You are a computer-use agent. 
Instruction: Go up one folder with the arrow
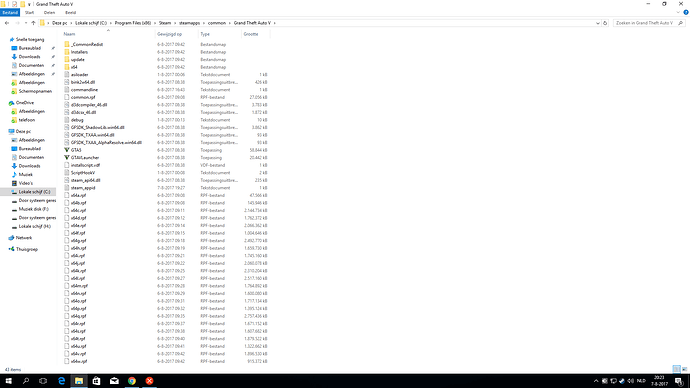point(33,23)
